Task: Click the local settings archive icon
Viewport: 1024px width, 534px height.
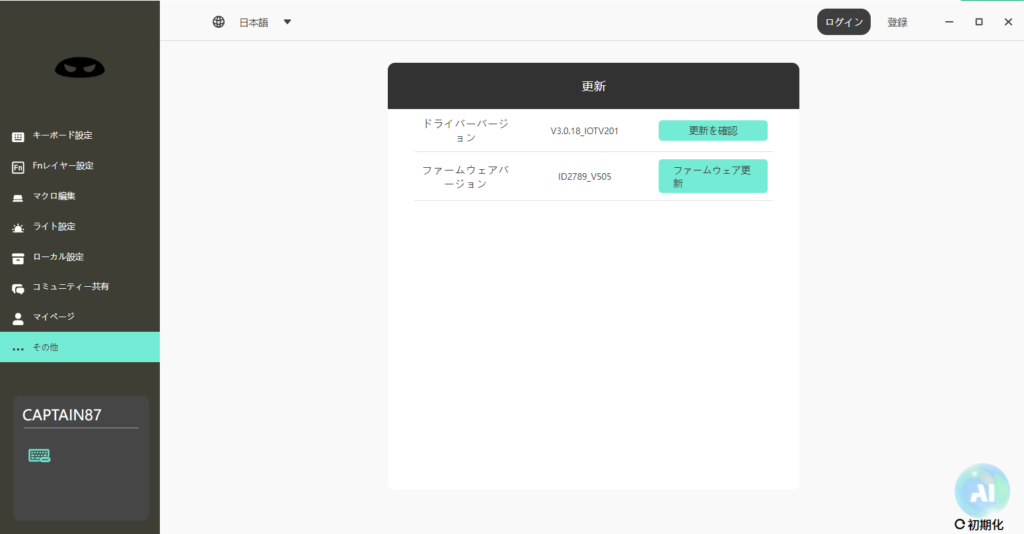Action: point(18,258)
